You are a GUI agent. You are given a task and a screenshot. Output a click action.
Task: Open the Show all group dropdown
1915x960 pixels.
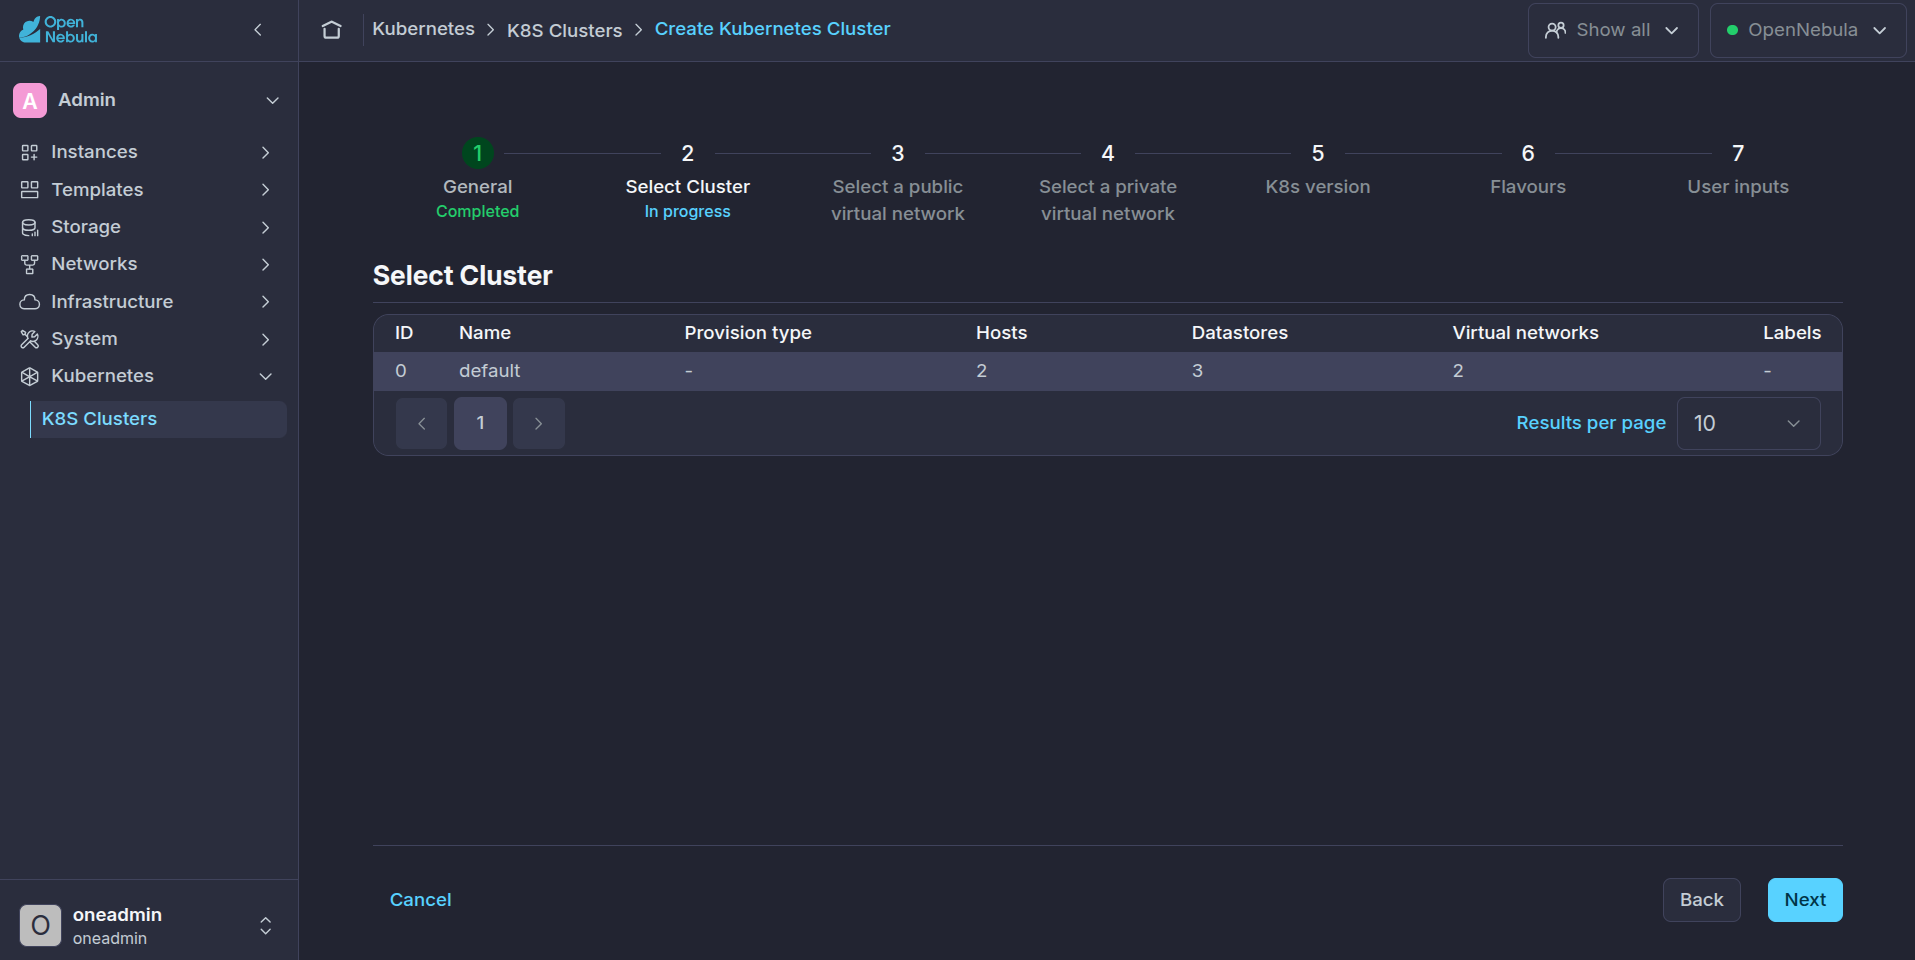(x=1612, y=30)
